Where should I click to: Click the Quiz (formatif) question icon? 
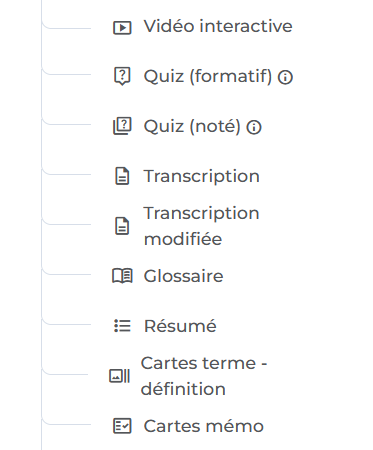(x=122, y=76)
